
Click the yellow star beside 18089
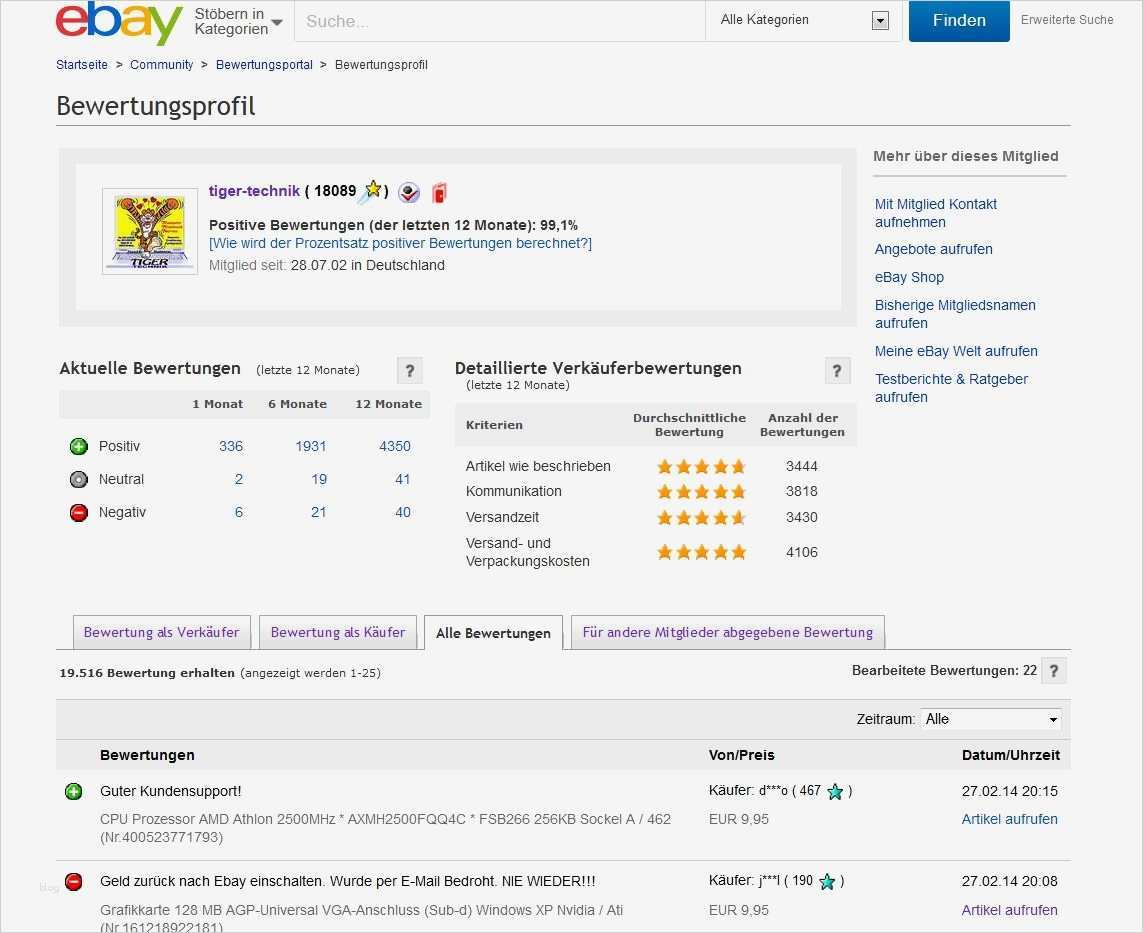click(x=372, y=190)
